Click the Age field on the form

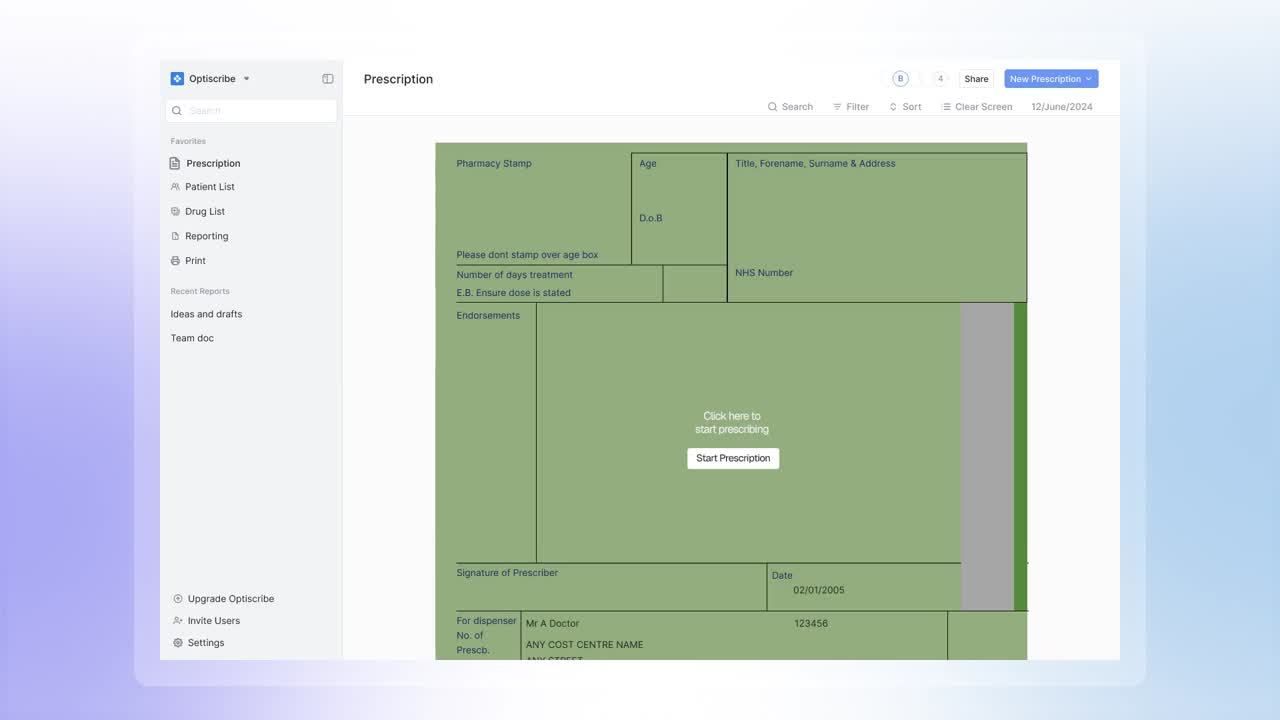(x=648, y=164)
